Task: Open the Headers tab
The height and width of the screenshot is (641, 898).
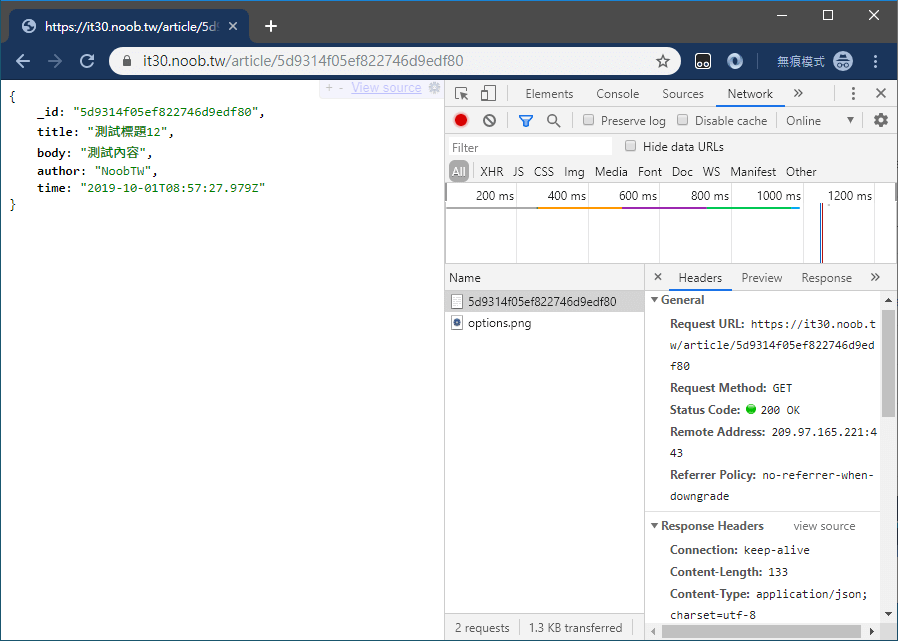Action: [x=700, y=278]
